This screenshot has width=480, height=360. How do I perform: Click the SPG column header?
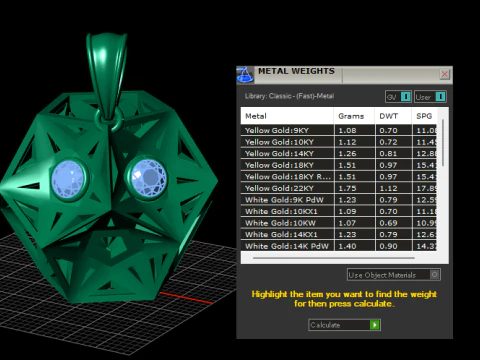point(424,116)
